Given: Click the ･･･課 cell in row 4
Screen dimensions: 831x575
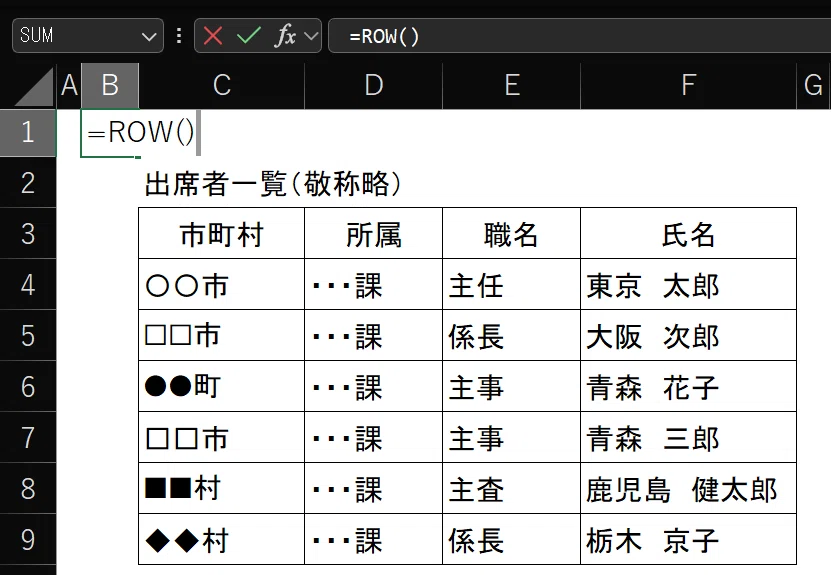Looking at the screenshot, I should click(374, 285).
